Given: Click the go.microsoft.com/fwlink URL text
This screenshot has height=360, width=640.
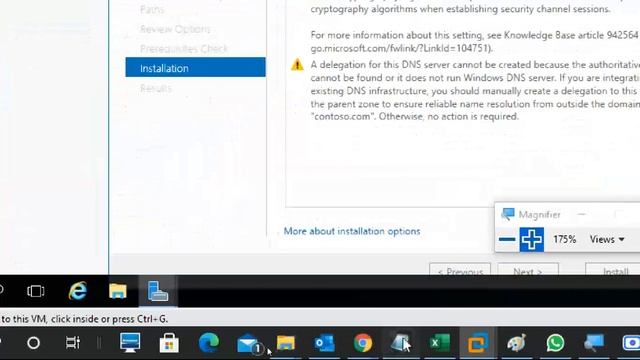Looking at the screenshot, I should pos(402,48).
